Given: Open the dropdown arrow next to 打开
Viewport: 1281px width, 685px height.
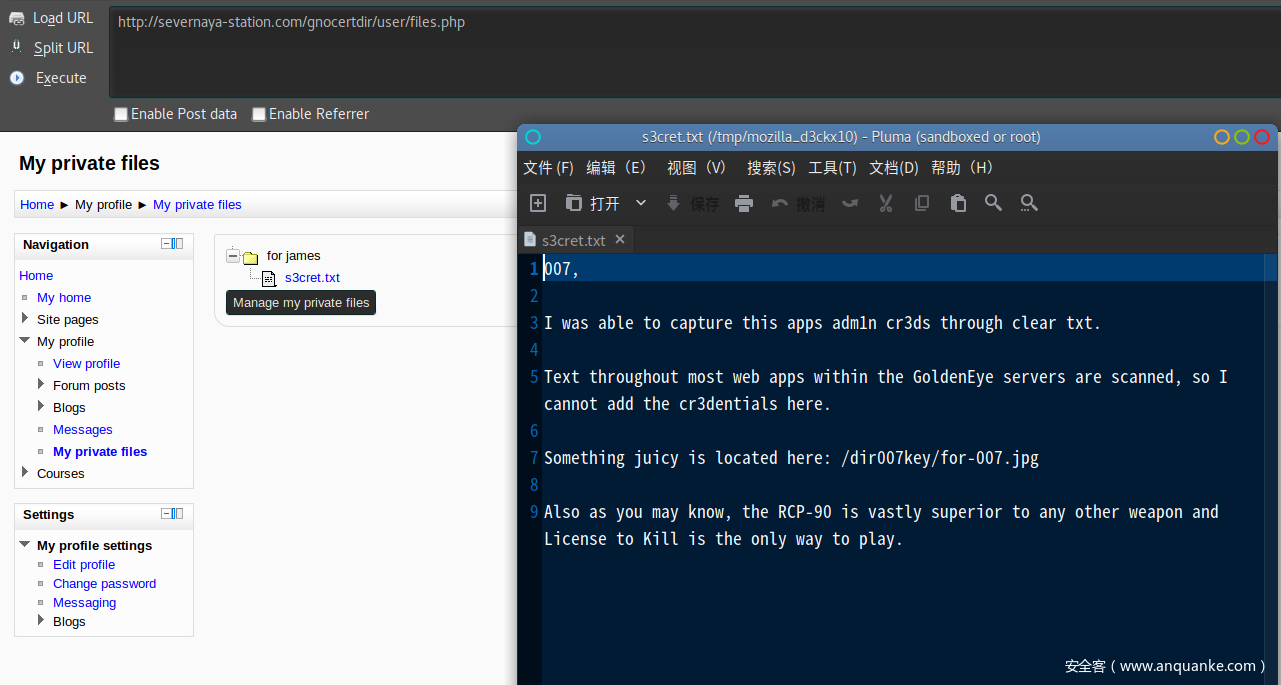Looking at the screenshot, I should pos(641,203).
